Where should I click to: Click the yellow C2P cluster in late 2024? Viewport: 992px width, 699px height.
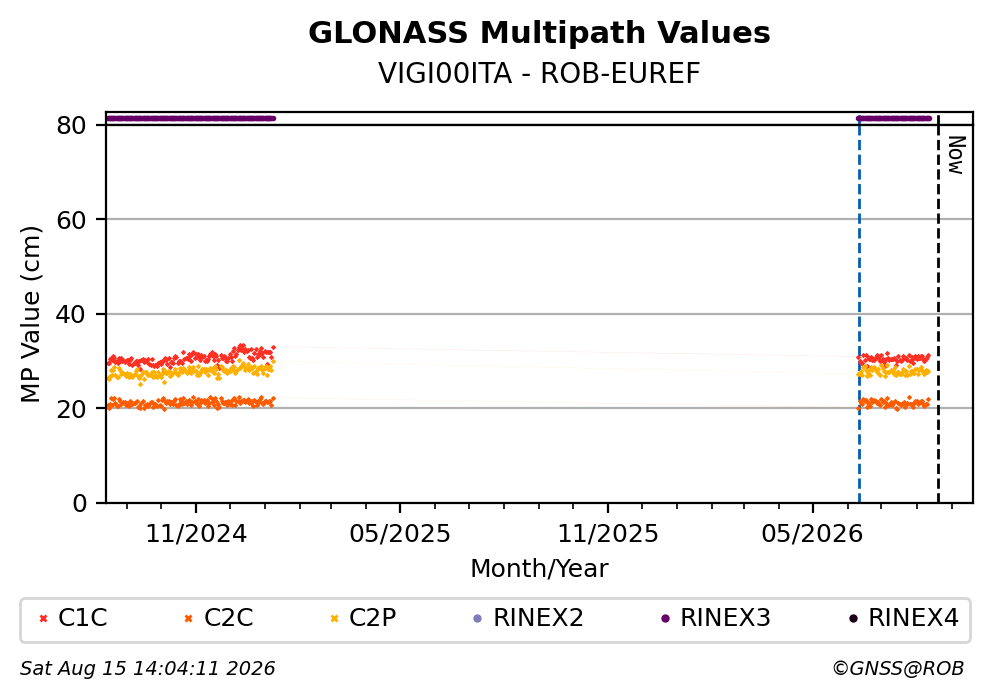190,372
